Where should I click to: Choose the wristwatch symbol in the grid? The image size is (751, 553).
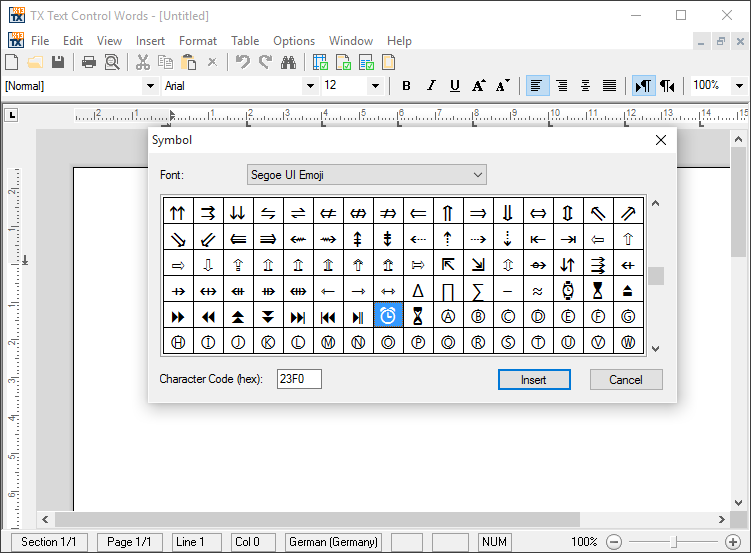point(568,291)
